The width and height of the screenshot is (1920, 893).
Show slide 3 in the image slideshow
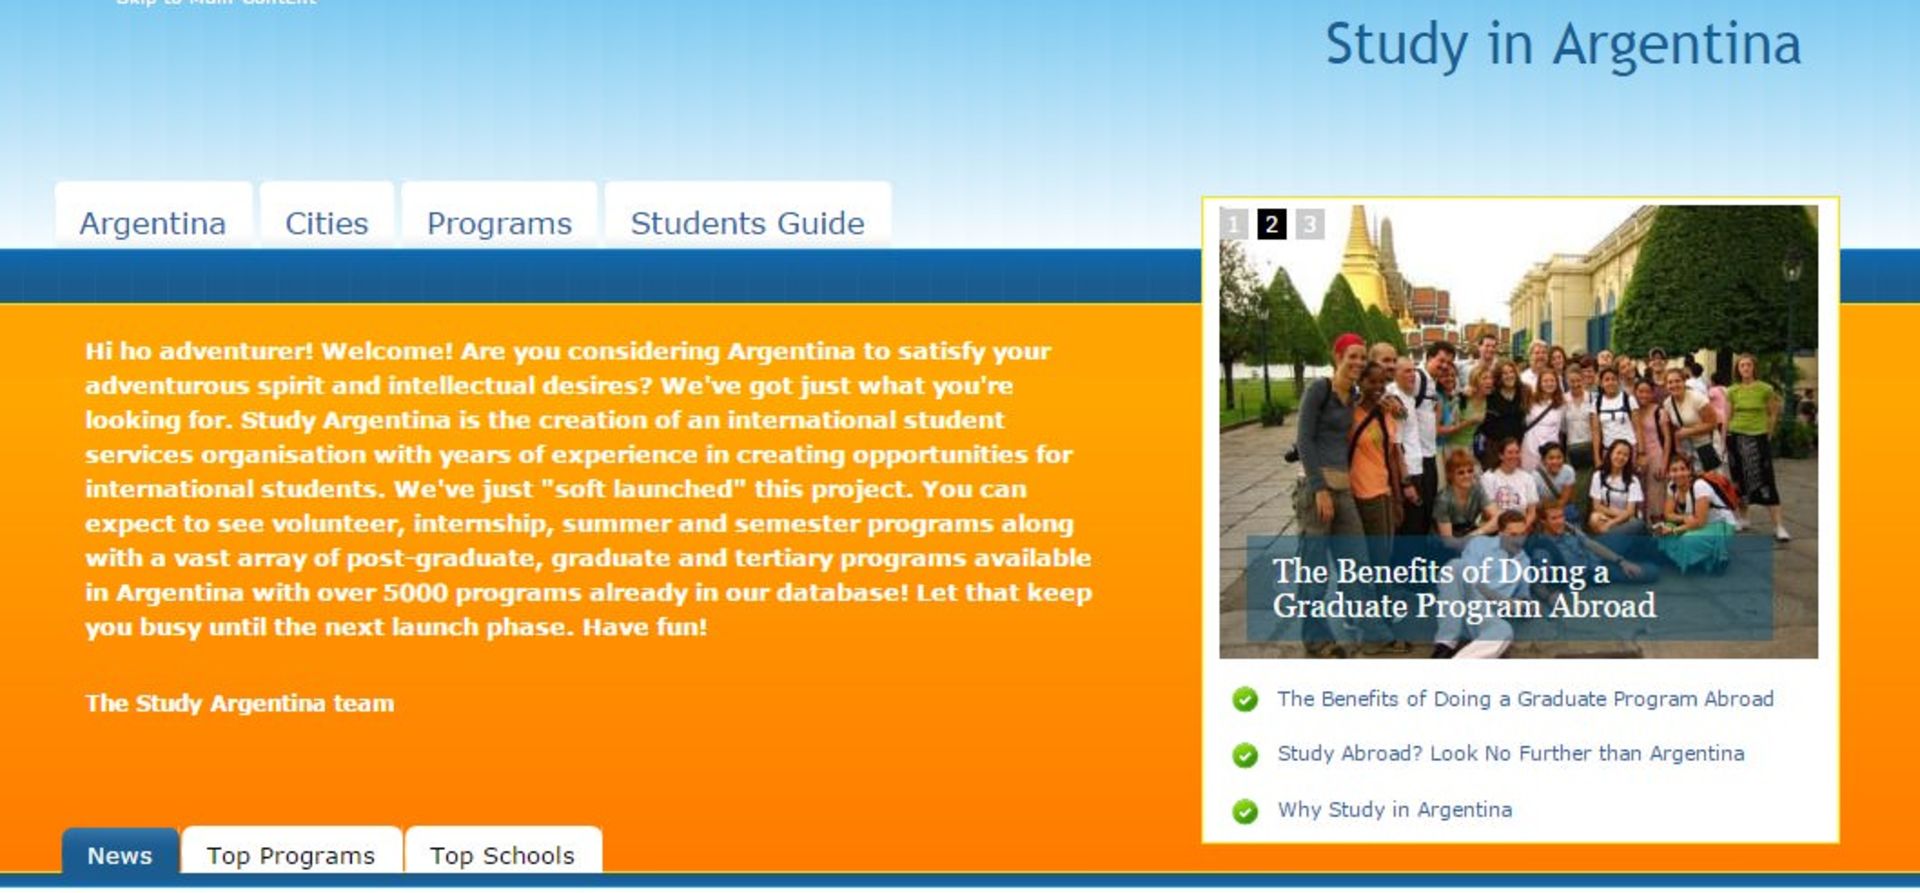point(1310,224)
